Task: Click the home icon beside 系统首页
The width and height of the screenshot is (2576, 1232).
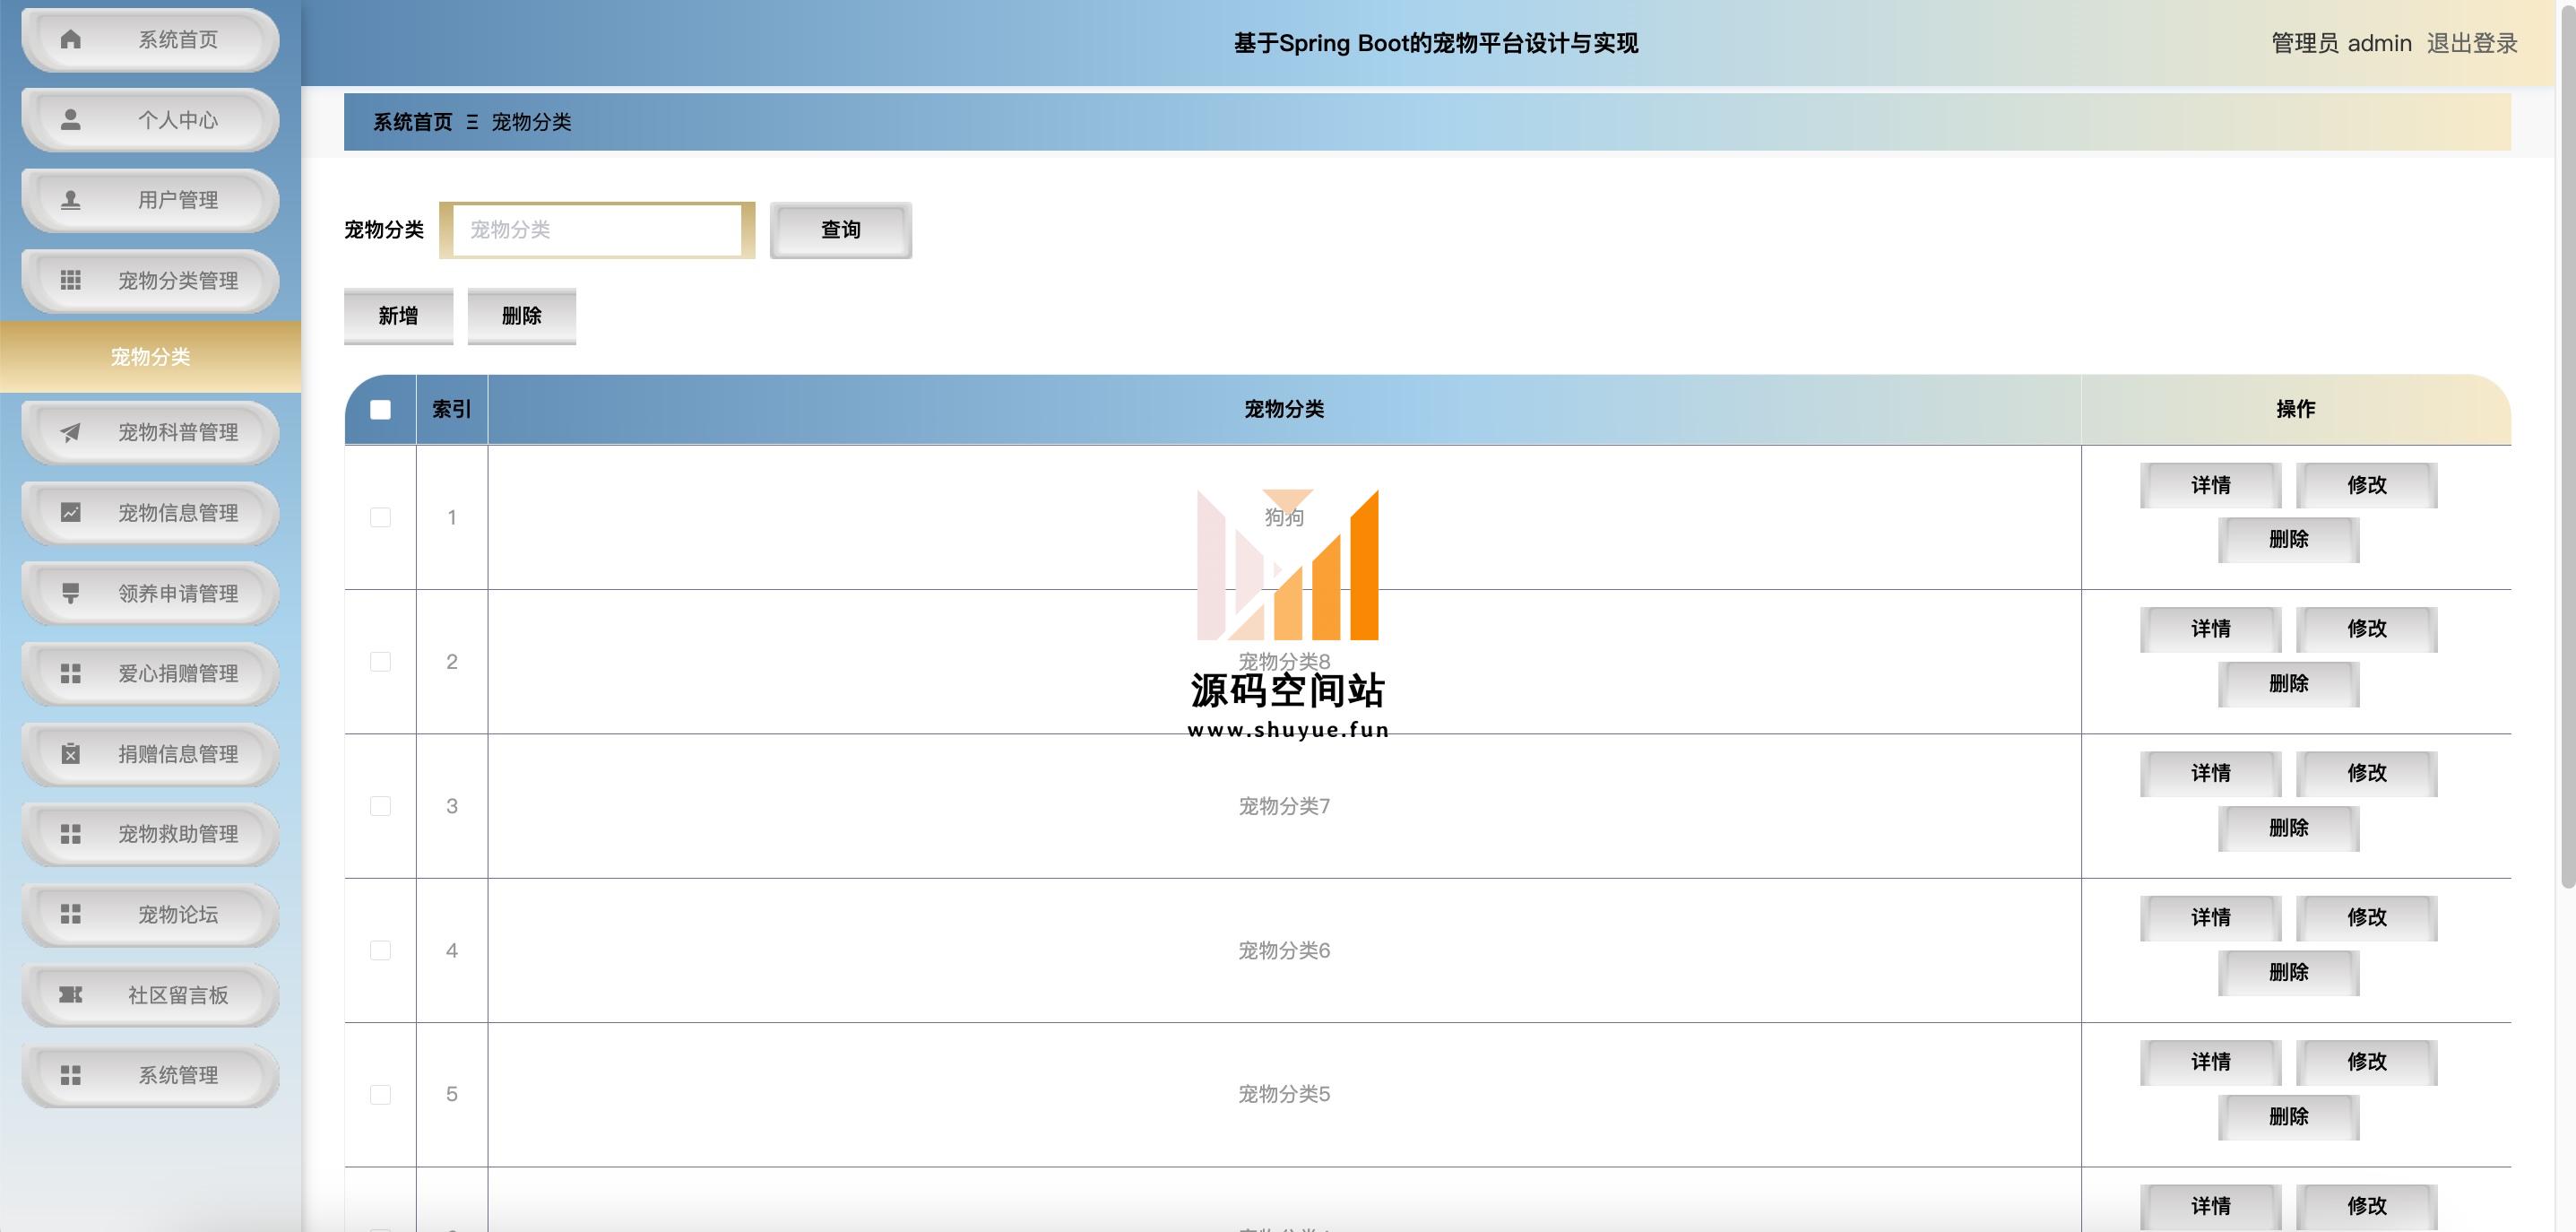Action: pyautogui.click(x=70, y=39)
